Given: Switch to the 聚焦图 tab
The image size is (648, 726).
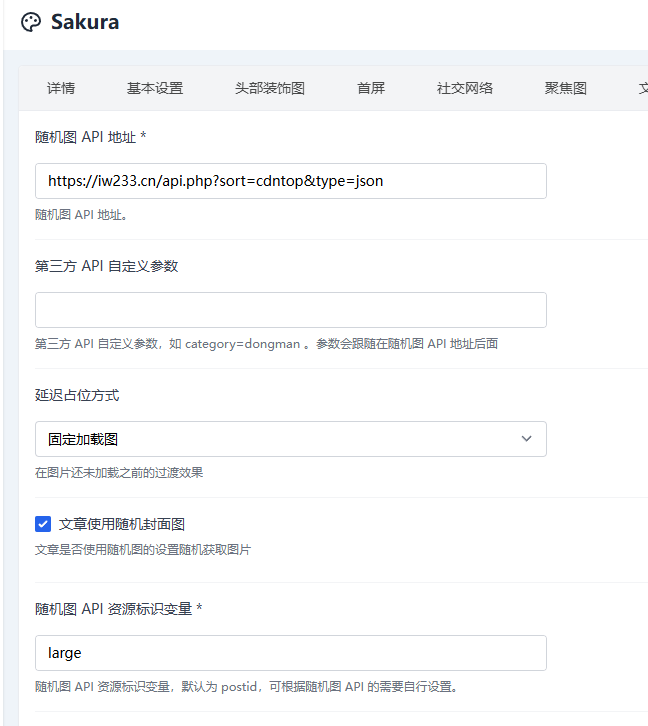Looking at the screenshot, I should [566, 88].
